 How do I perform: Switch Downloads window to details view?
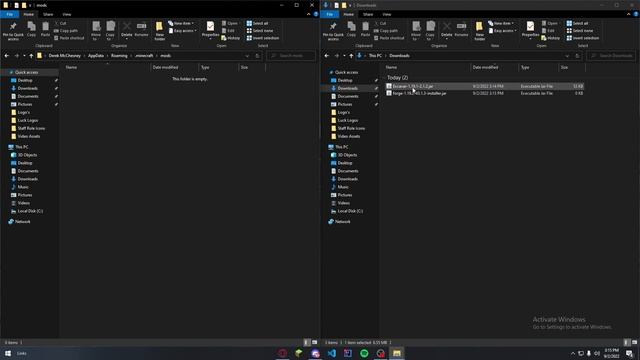point(627,342)
